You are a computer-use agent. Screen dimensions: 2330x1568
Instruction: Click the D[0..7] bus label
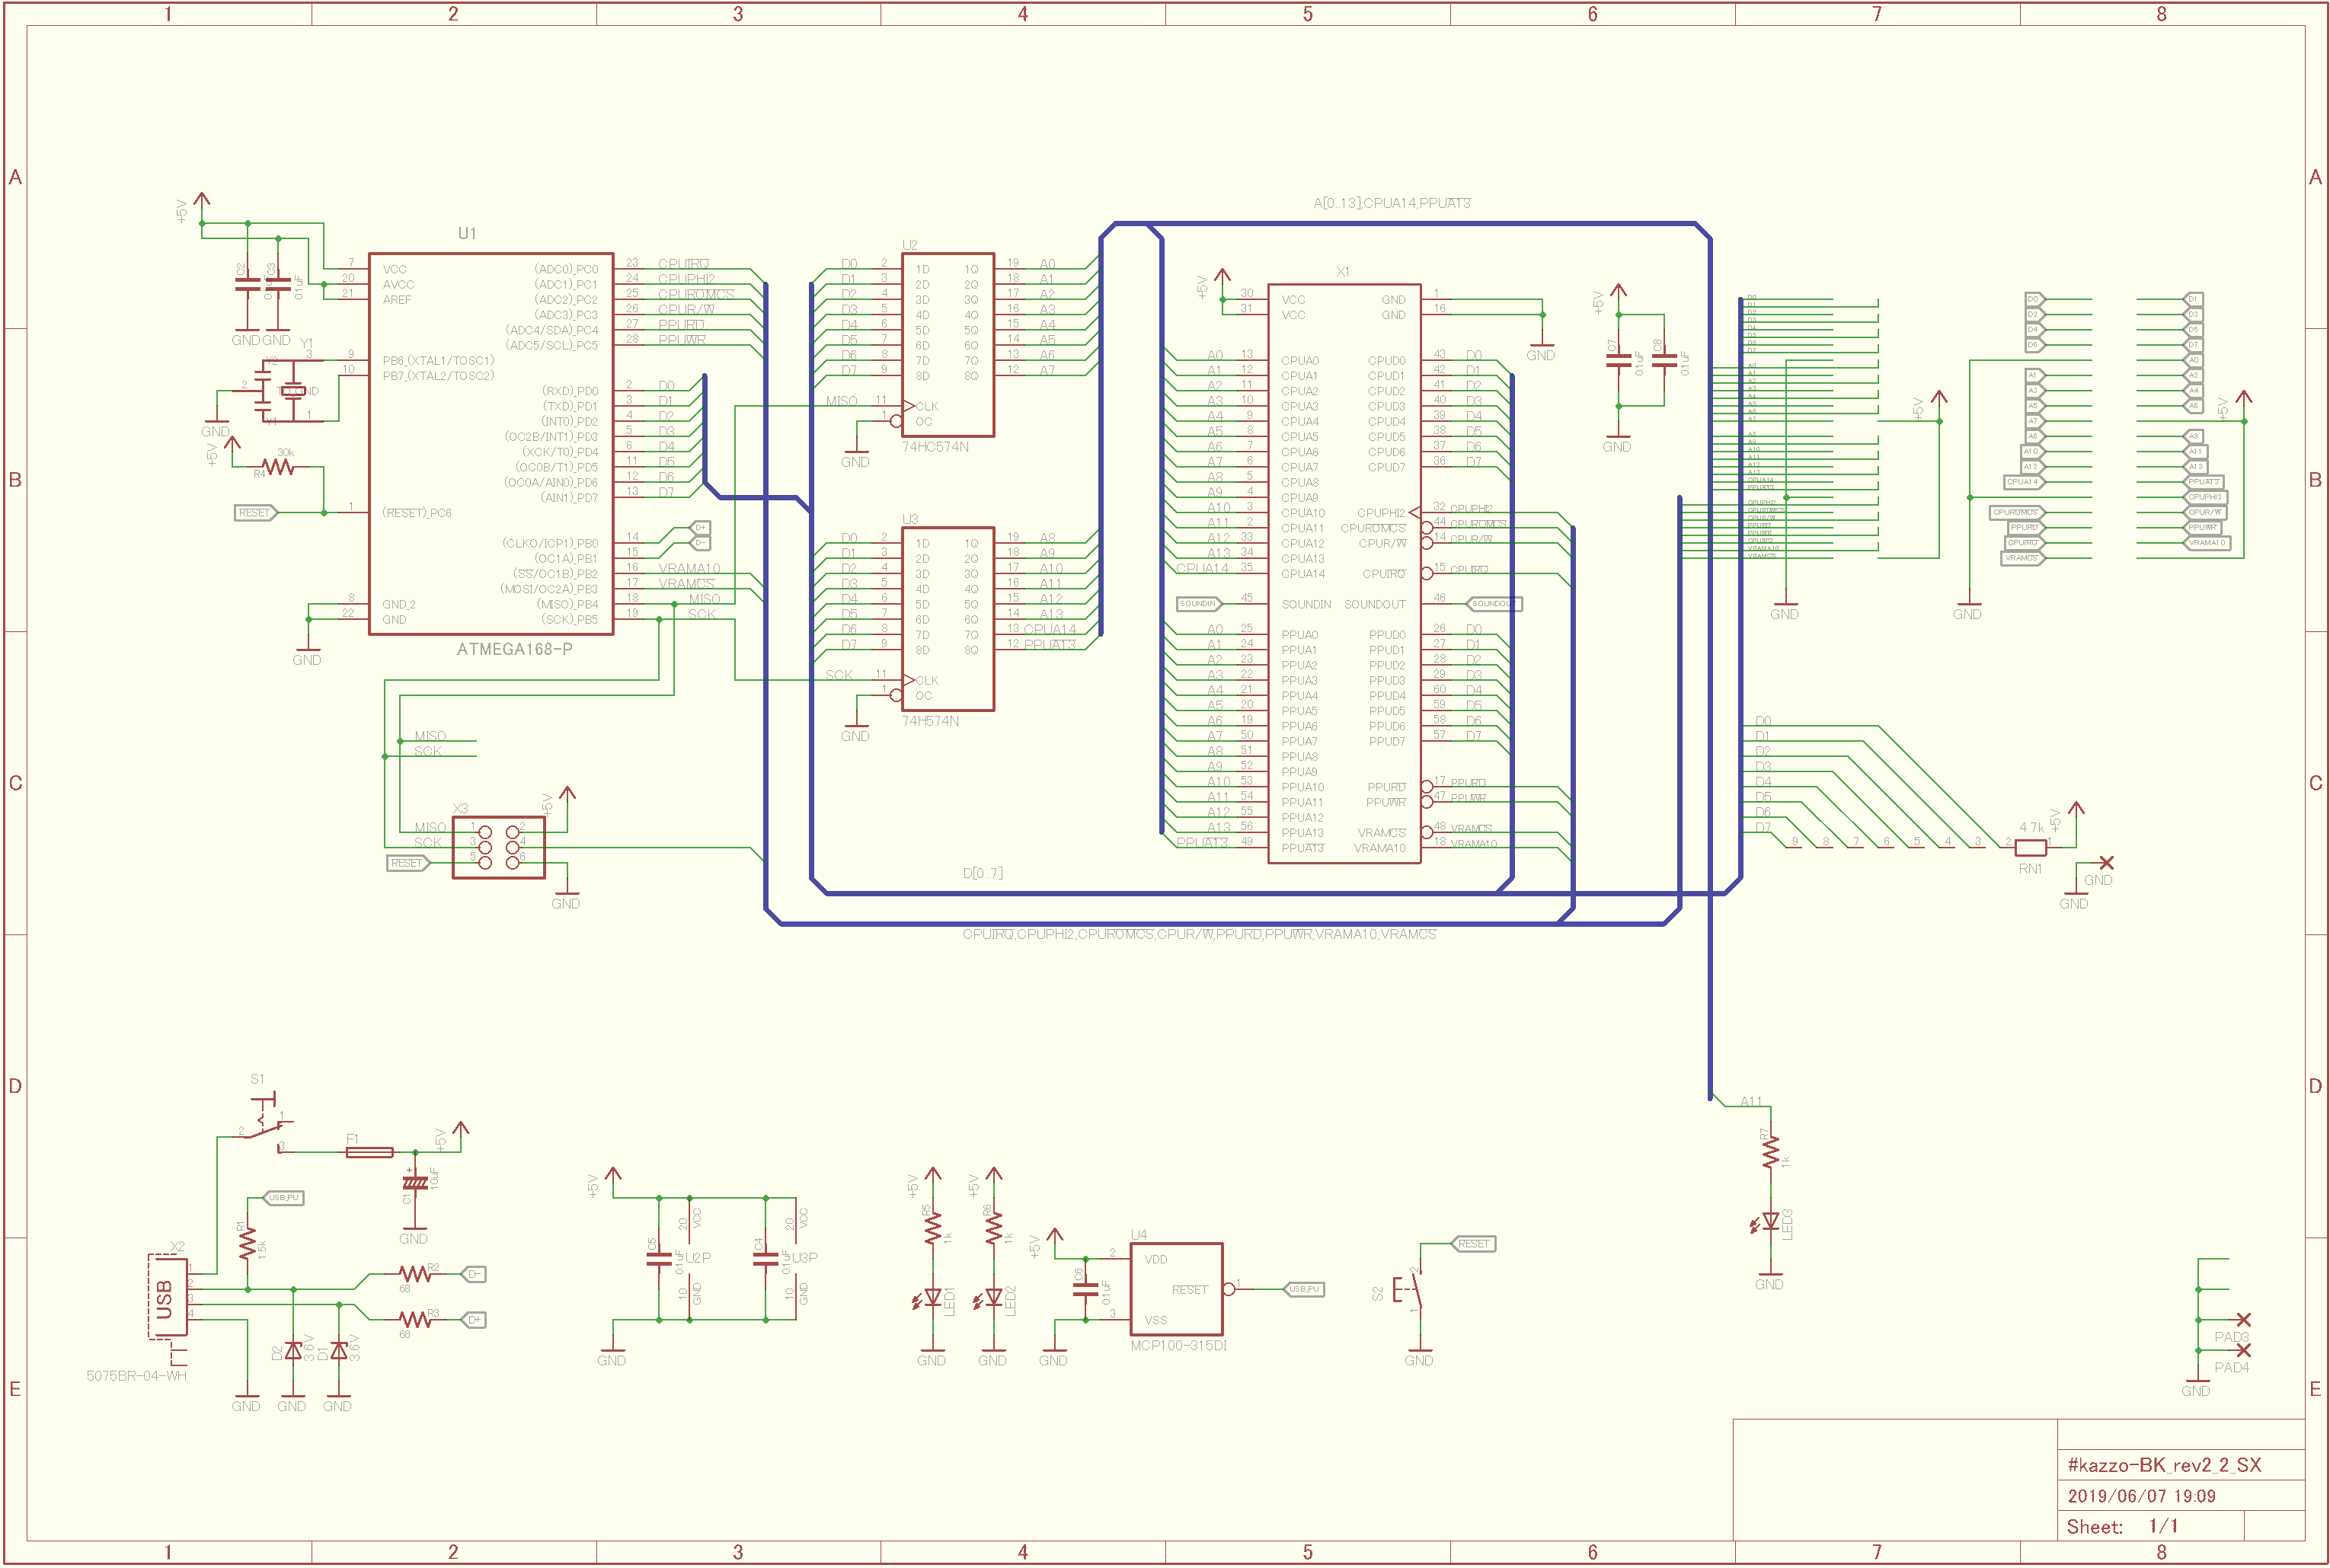click(983, 873)
